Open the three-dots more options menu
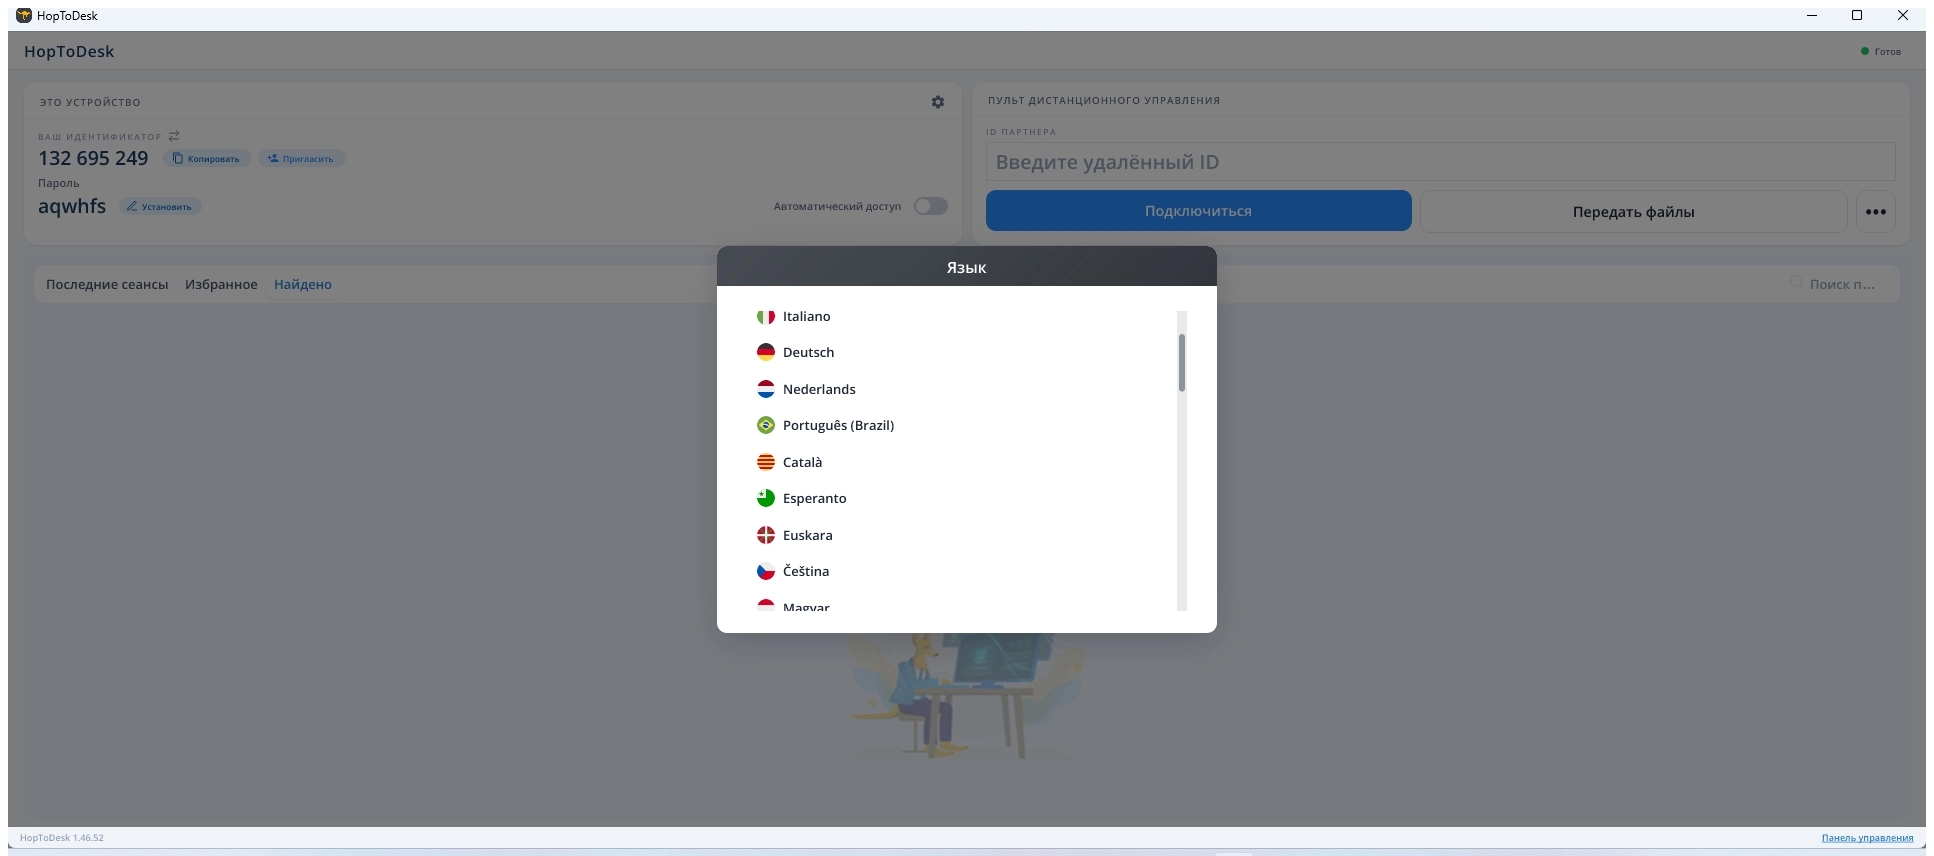Viewport: 1934px width, 856px height. click(x=1876, y=211)
